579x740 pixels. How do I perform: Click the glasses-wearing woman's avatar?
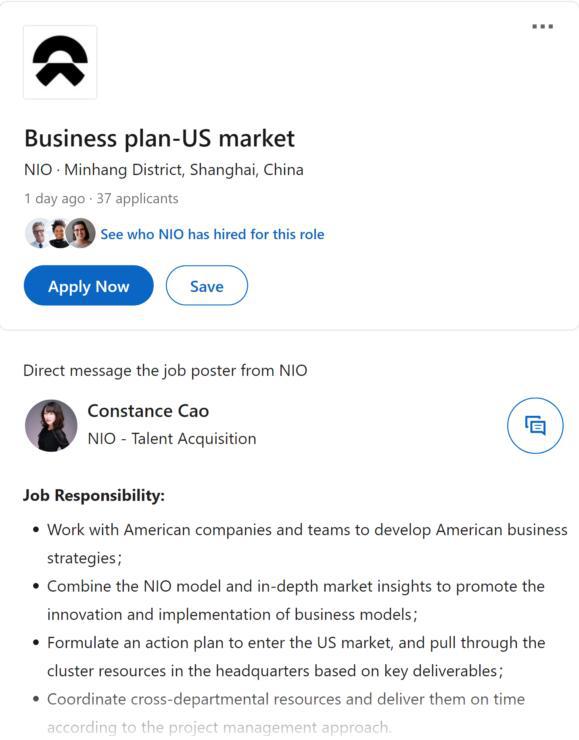click(x=81, y=233)
